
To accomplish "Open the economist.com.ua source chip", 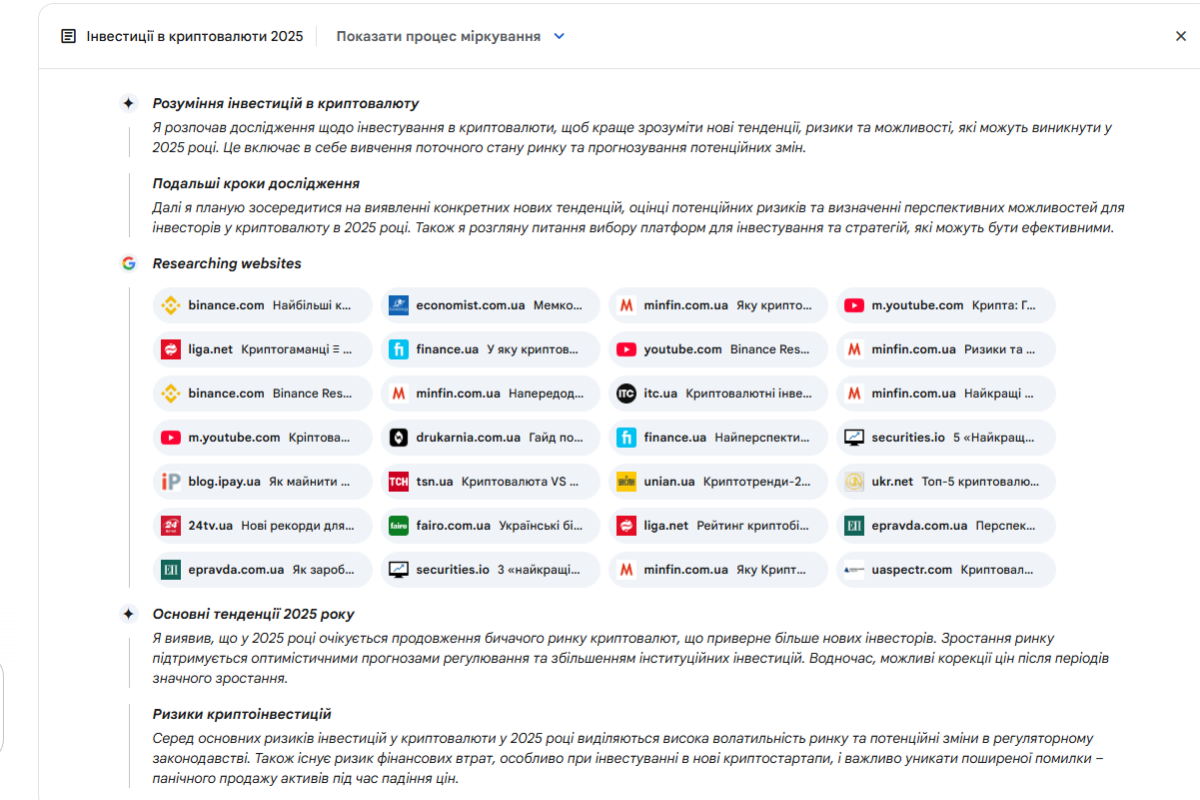I will 490,306.
